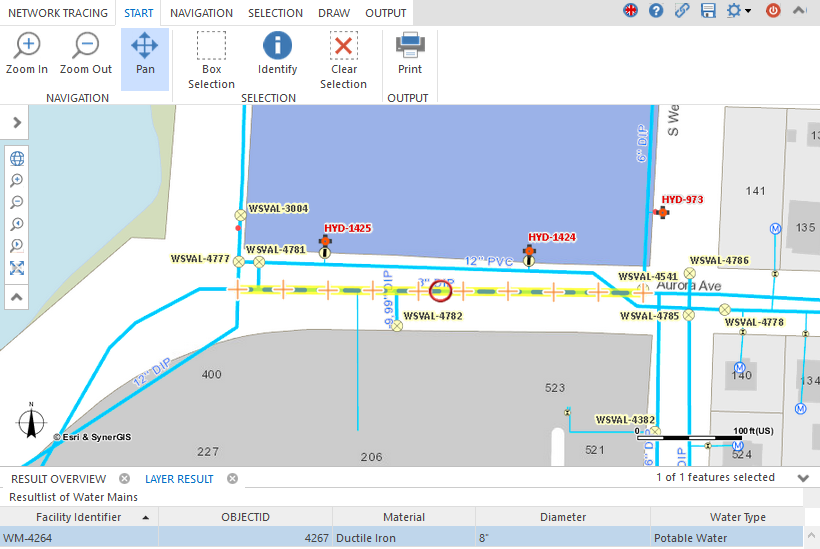820x549 pixels.
Task: Click the help question mark icon
Action: [x=656, y=11]
